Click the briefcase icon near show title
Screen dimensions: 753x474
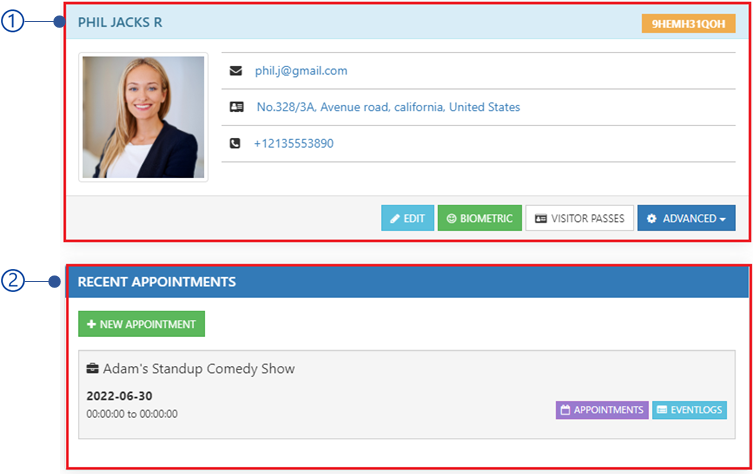pos(92,368)
